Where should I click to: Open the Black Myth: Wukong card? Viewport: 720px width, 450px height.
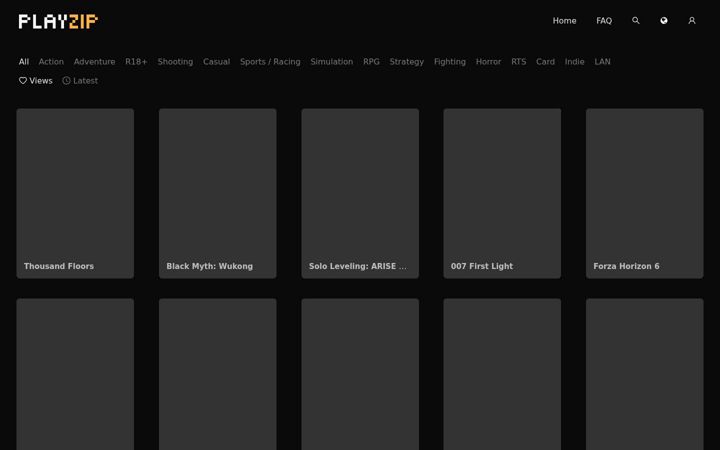pos(218,193)
